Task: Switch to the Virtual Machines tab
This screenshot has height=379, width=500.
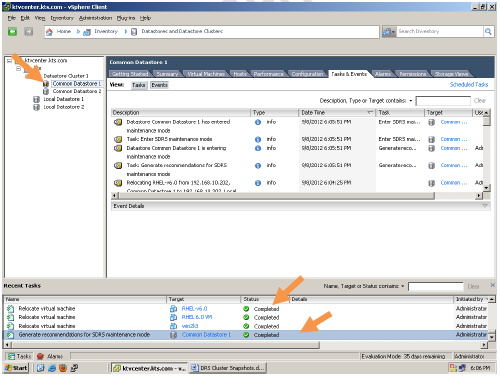Action: pyautogui.click(x=206, y=74)
